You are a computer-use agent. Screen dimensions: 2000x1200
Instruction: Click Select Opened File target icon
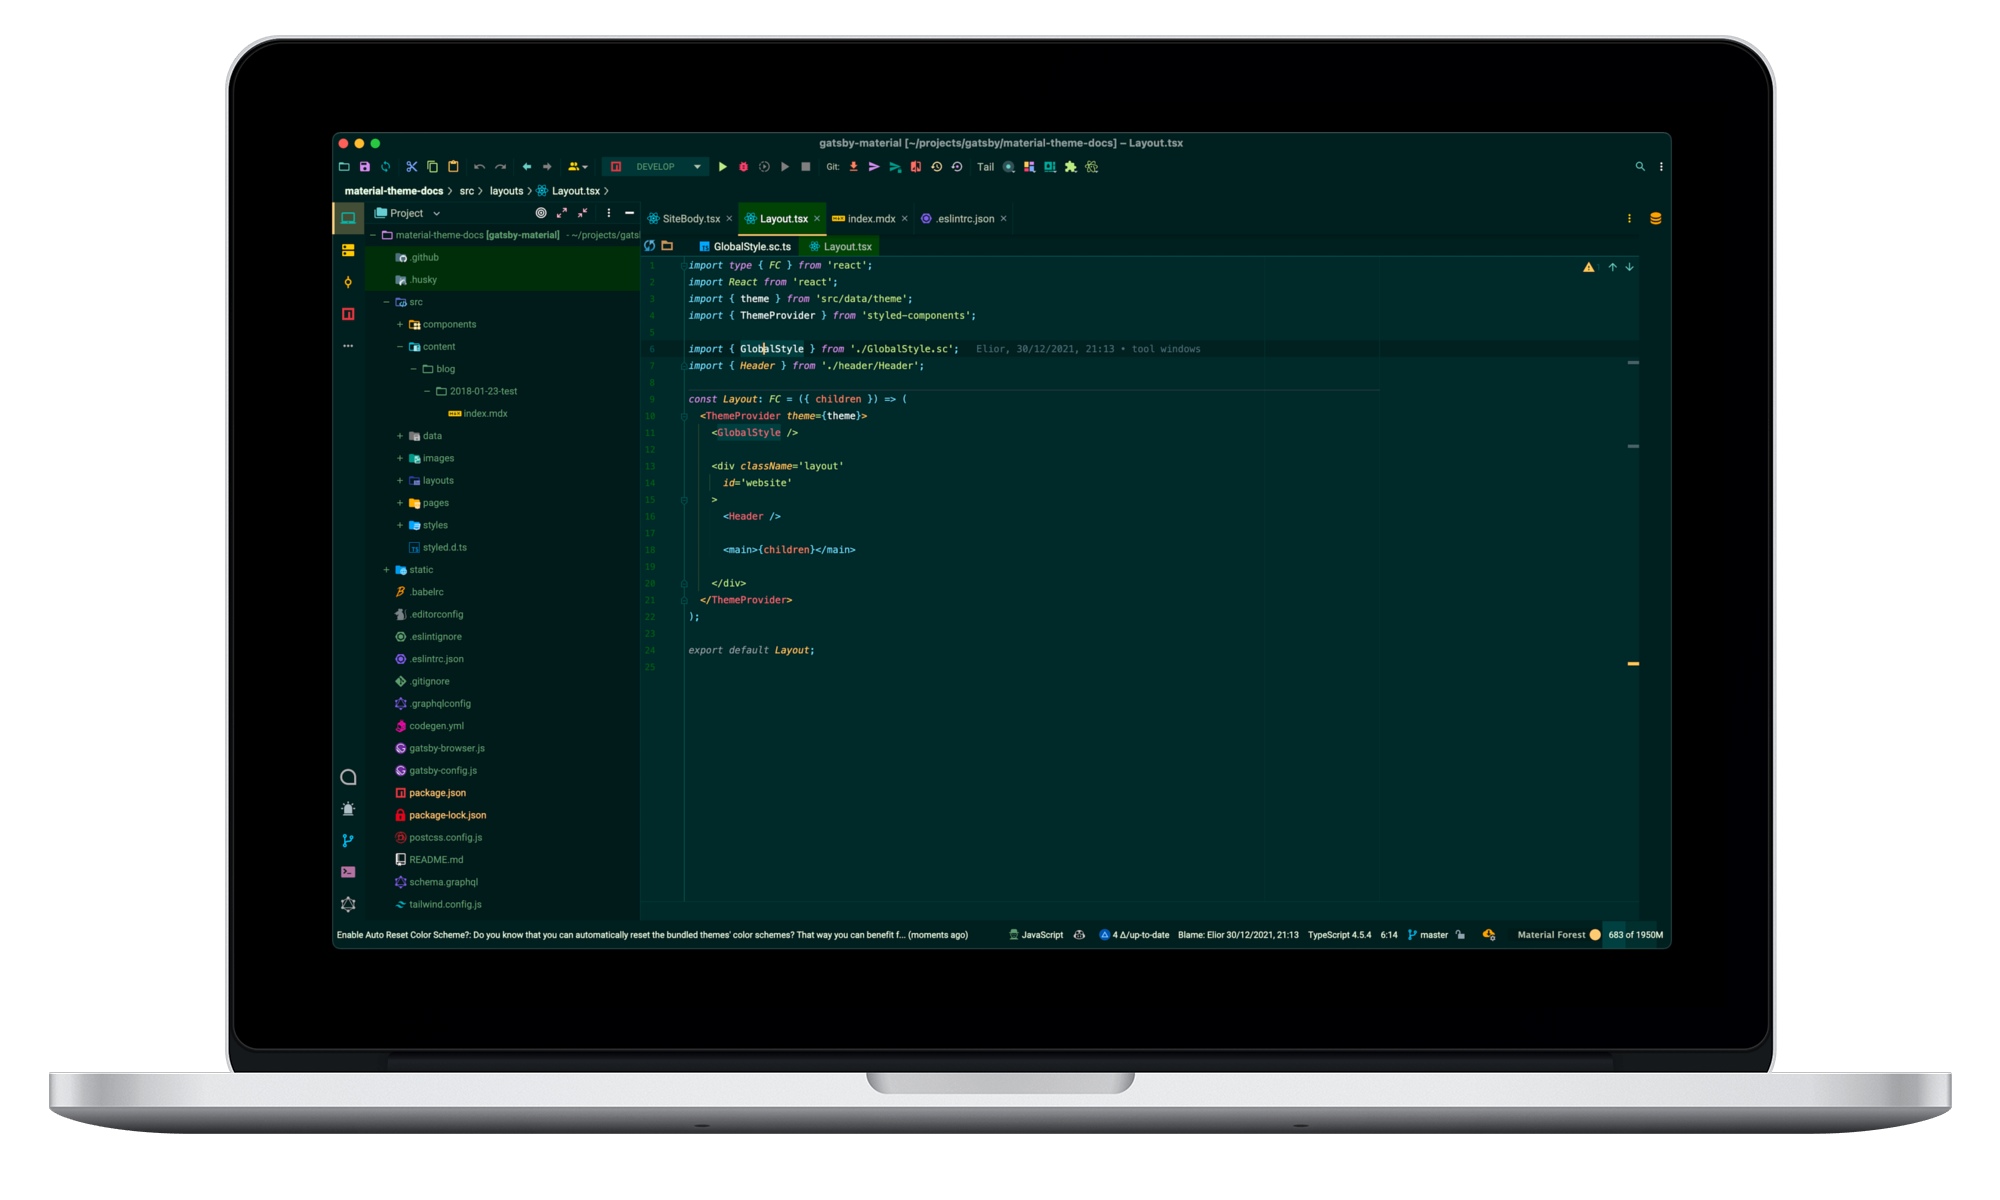[x=541, y=213]
